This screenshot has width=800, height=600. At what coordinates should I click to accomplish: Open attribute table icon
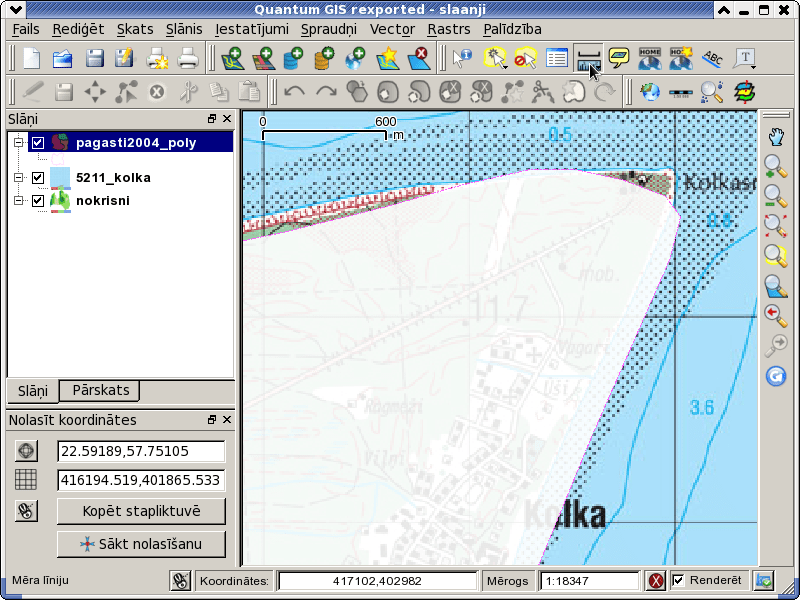557,59
